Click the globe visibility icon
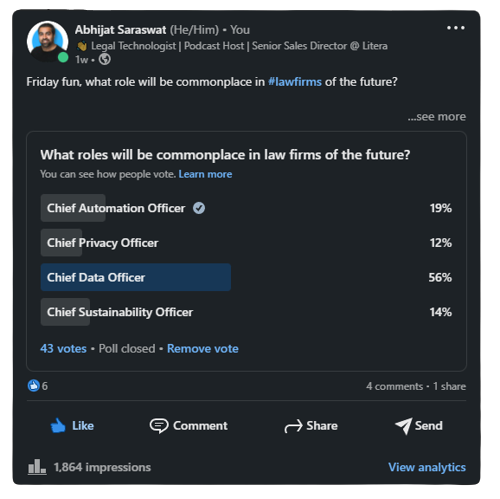This screenshot has width=500, height=499. [x=105, y=59]
